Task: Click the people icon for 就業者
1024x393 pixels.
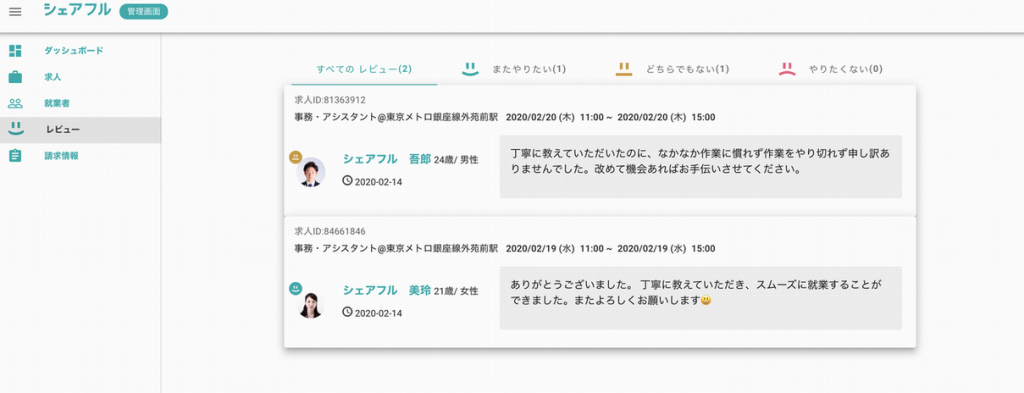Action: coord(15,103)
